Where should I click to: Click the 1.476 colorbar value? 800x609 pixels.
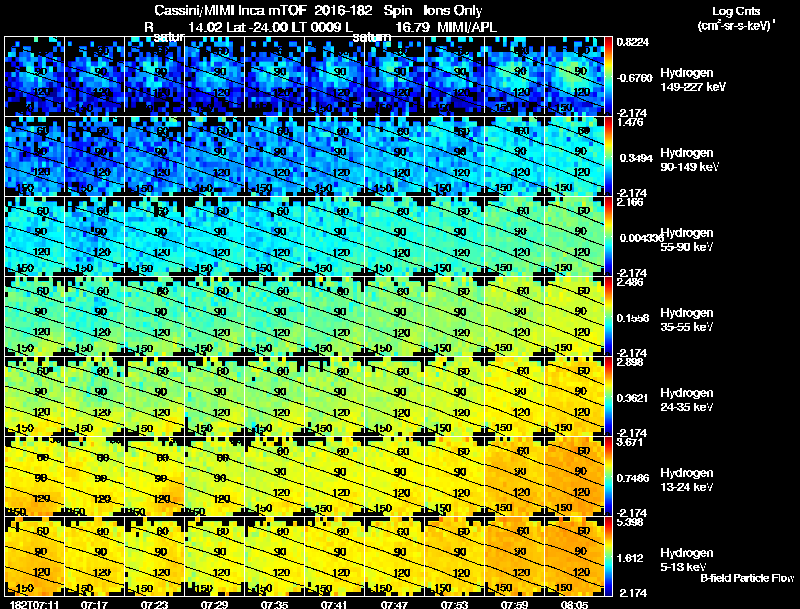(630, 122)
